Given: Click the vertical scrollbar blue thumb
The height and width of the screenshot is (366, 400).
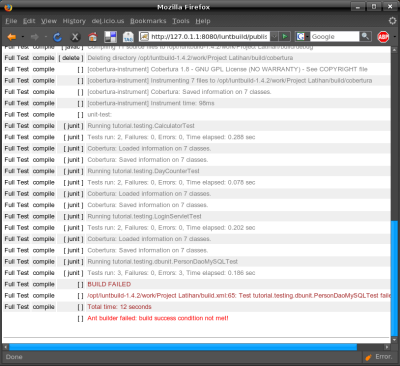Looking at the screenshot, I should pos(394,278).
